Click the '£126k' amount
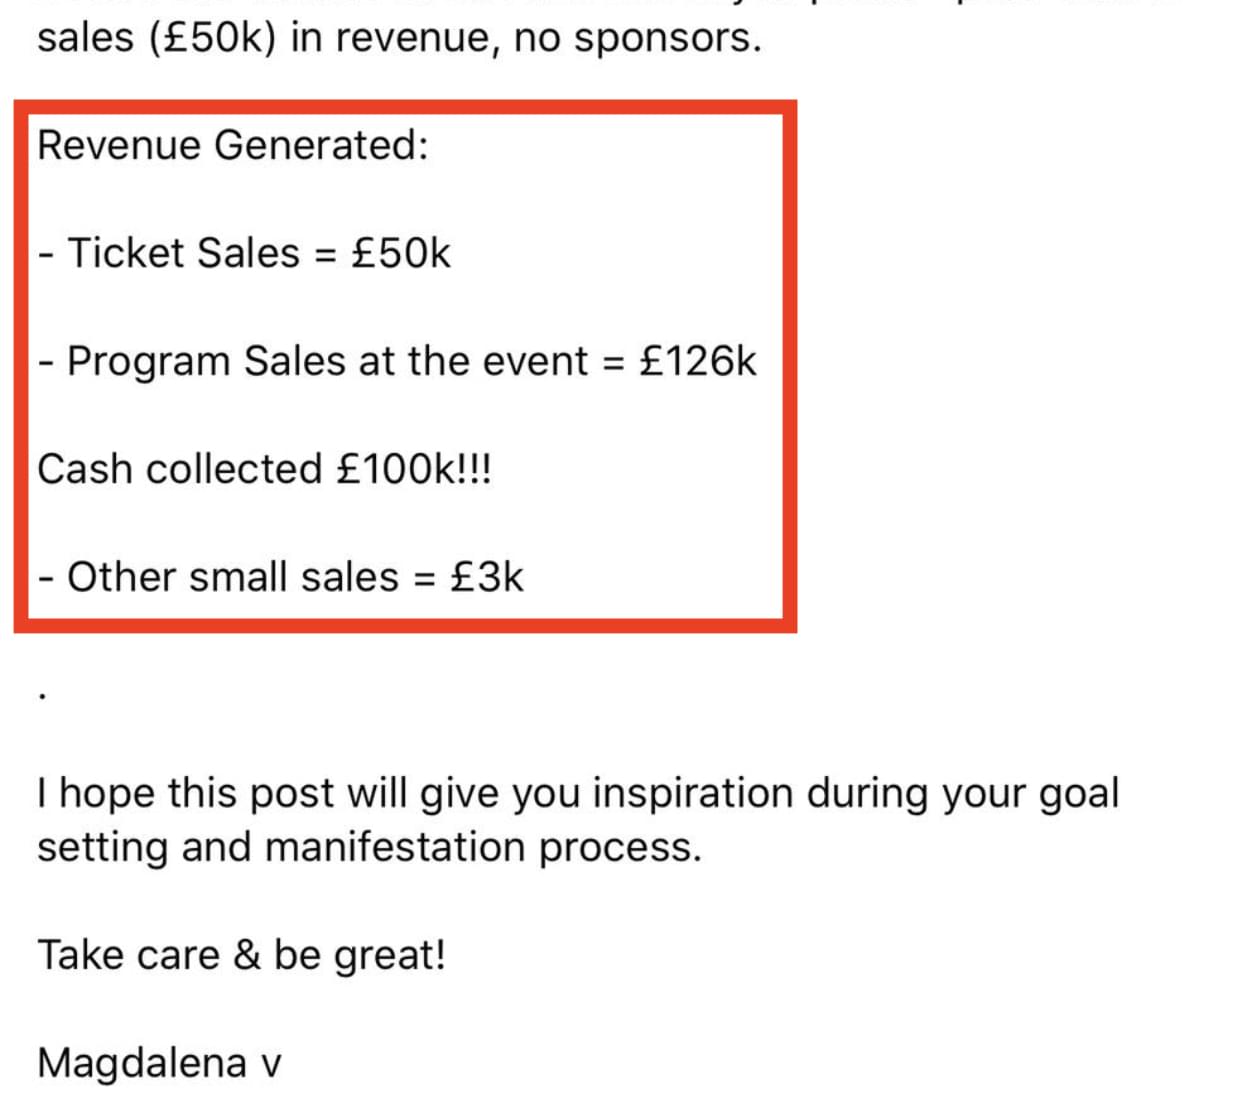Image resolution: width=1242 pixels, height=1103 pixels. 698,361
